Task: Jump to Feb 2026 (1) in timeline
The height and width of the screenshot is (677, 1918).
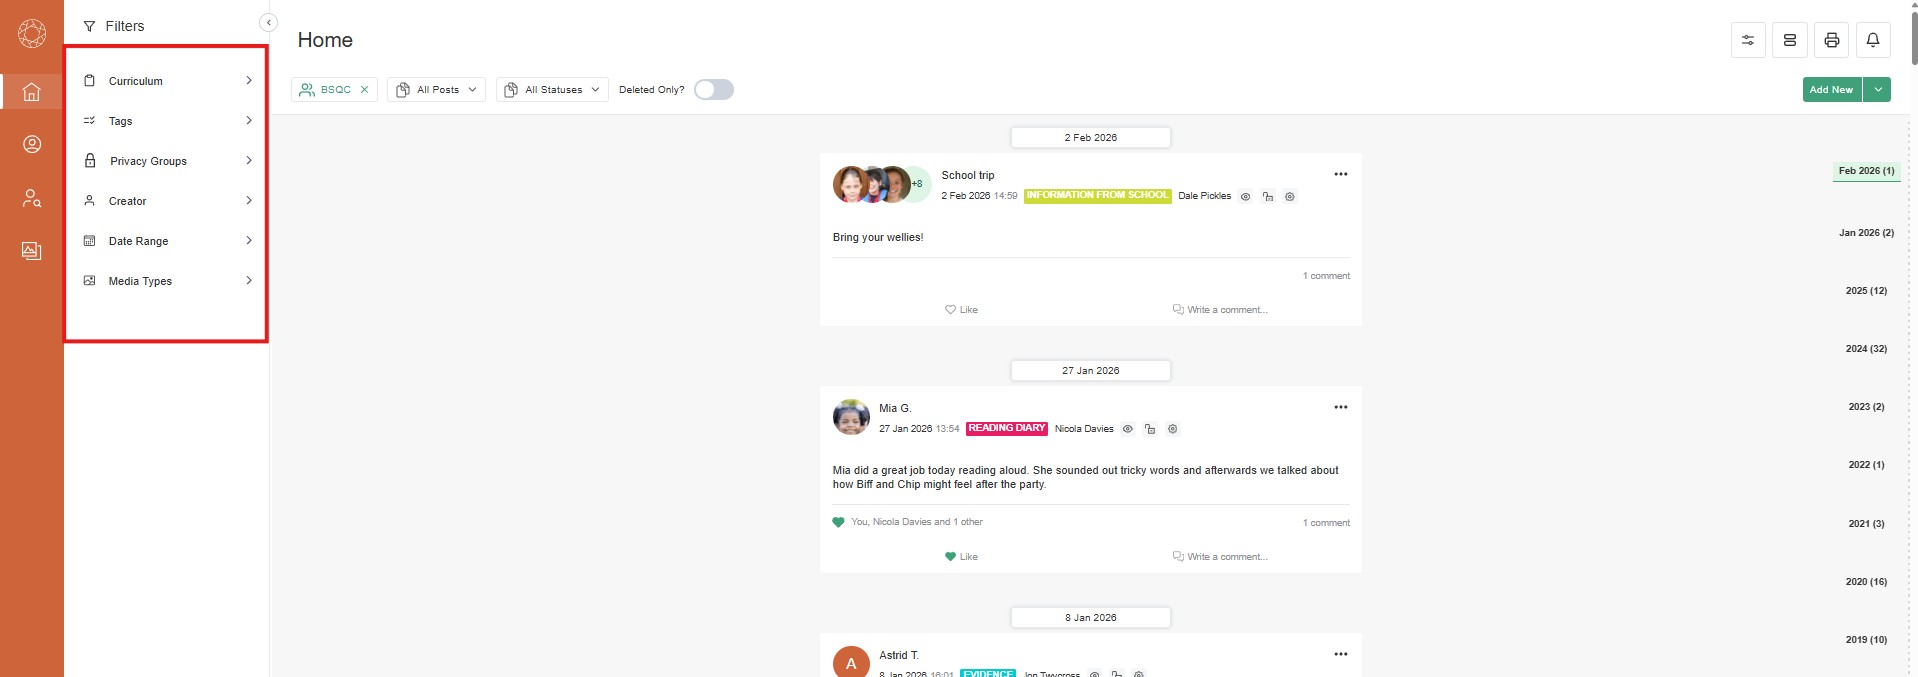Action: [x=1866, y=171]
